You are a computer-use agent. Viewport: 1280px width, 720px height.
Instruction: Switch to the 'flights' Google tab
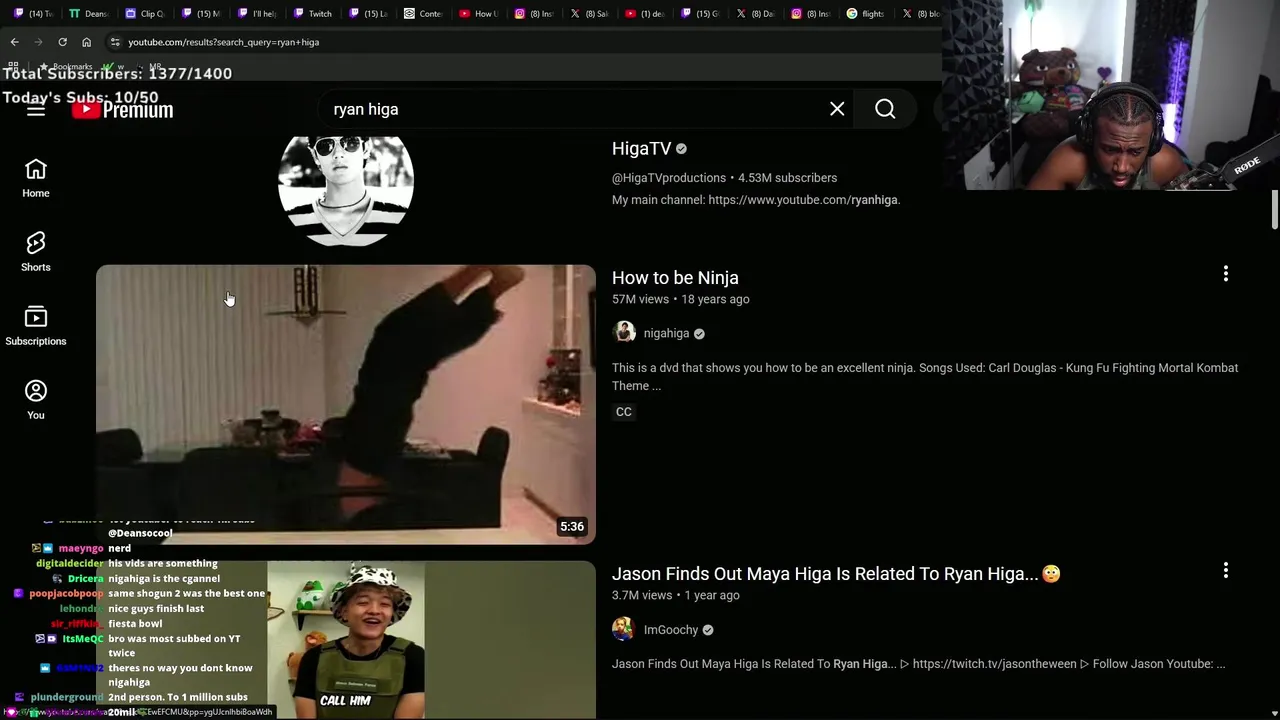(x=865, y=14)
